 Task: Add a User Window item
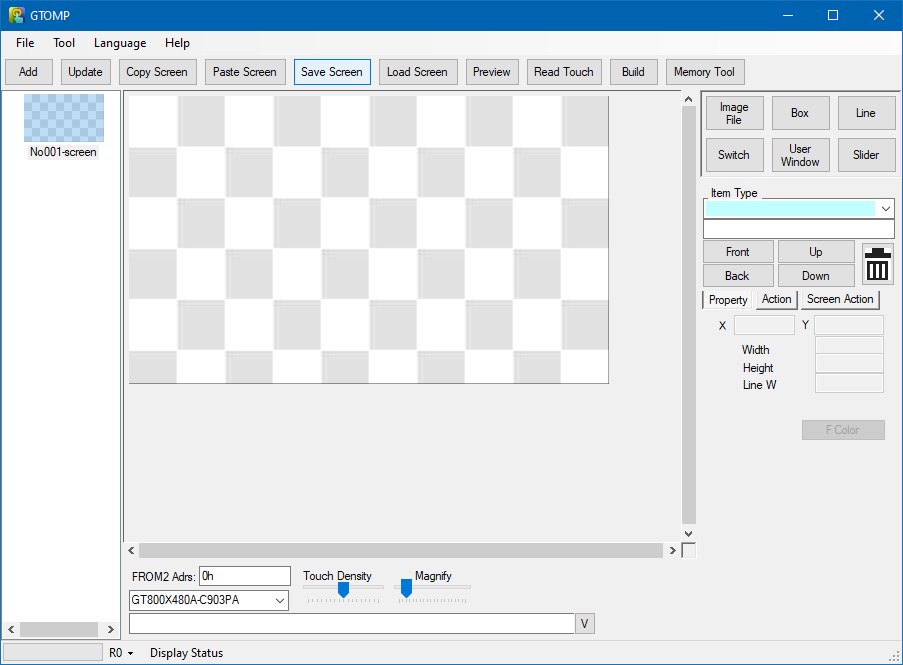pos(800,155)
